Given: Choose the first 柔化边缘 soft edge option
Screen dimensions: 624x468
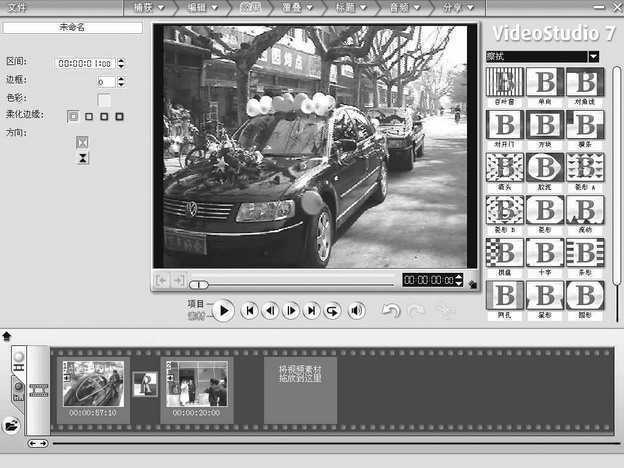Looking at the screenshot, I should point(73,116).
